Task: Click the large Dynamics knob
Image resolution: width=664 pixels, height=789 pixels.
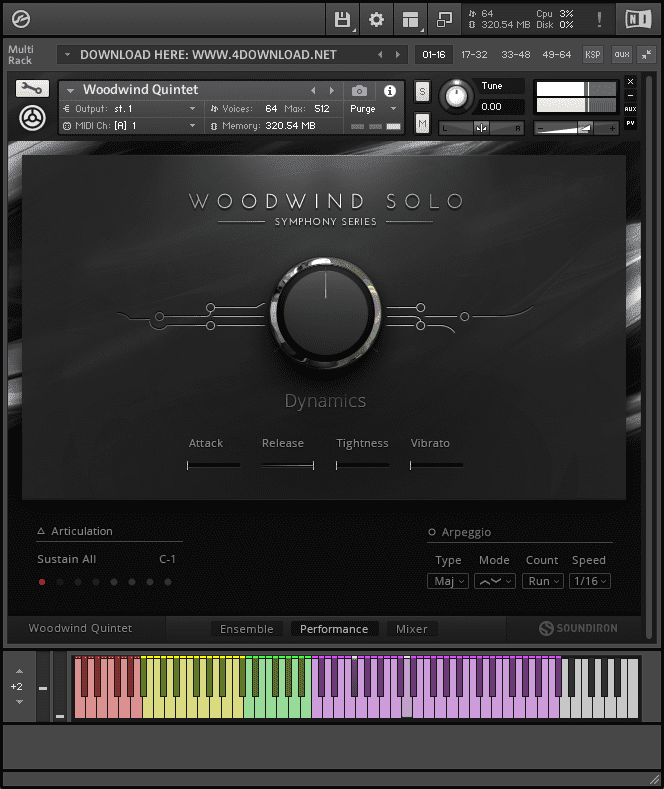Action: (x=325, y=312)
